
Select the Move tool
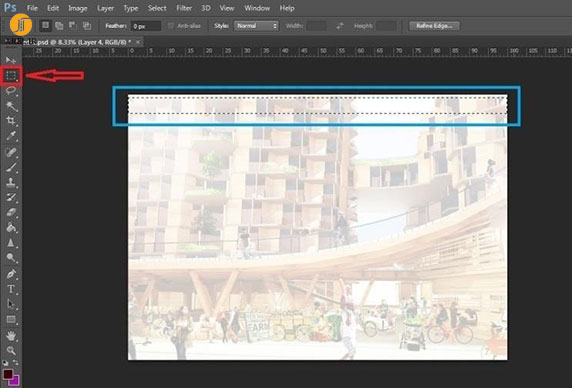pyautogui.click(x=11, y=60)
